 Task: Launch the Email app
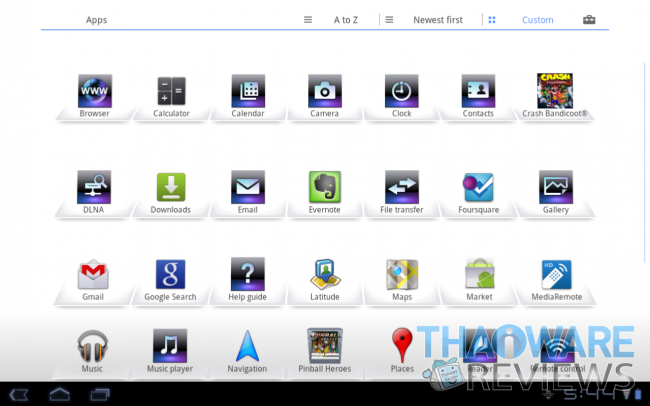click(x=248, y=187)
